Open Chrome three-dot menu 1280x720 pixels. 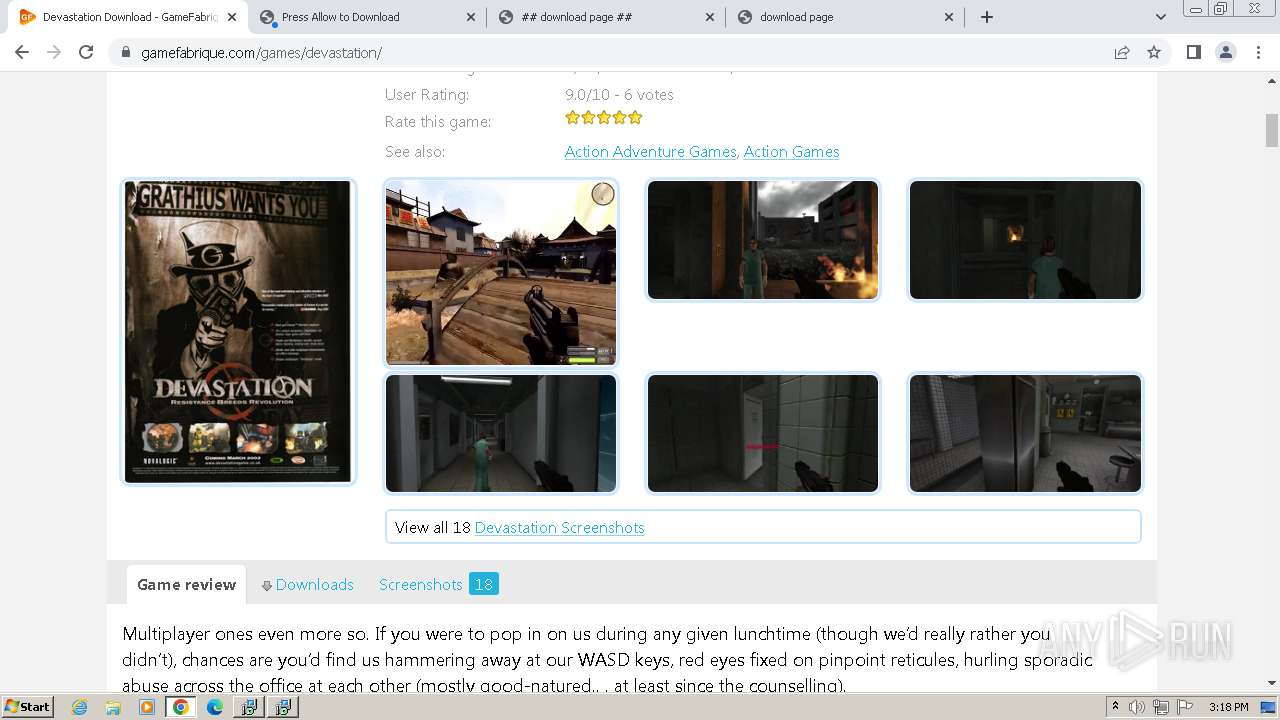pyautogui.click(x=1258, y=52)
